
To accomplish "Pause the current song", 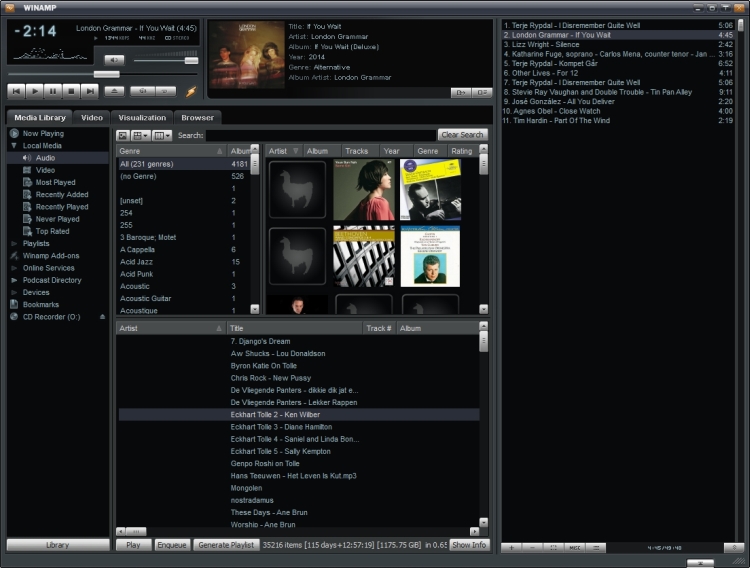I will pyautogui.click(x=53, y=91).
